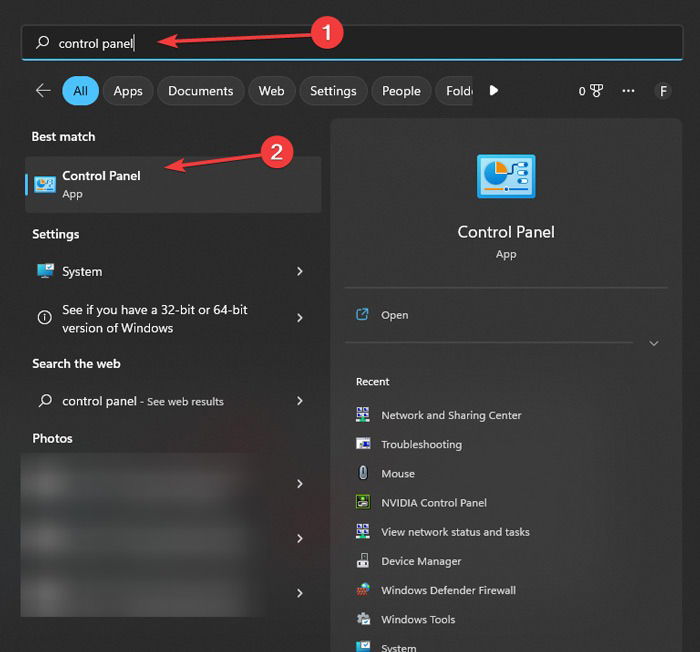Click the Mouse icon in Recent
Viewport: 700px width, 652px height.
click(363, 472)
